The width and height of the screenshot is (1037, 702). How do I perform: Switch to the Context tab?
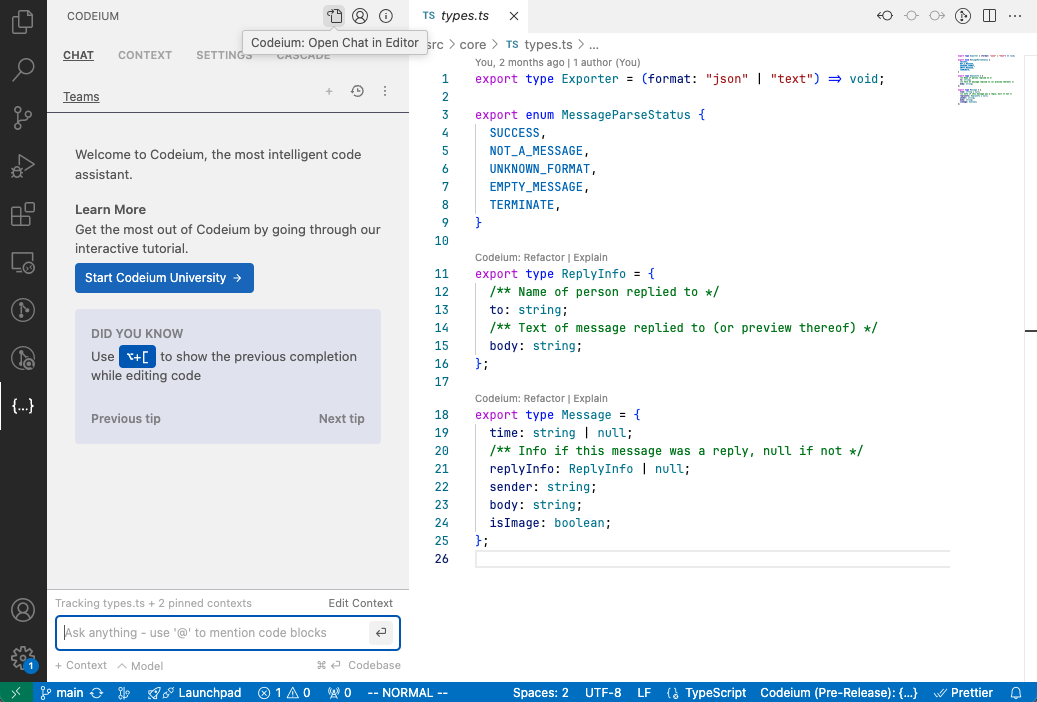145,55
